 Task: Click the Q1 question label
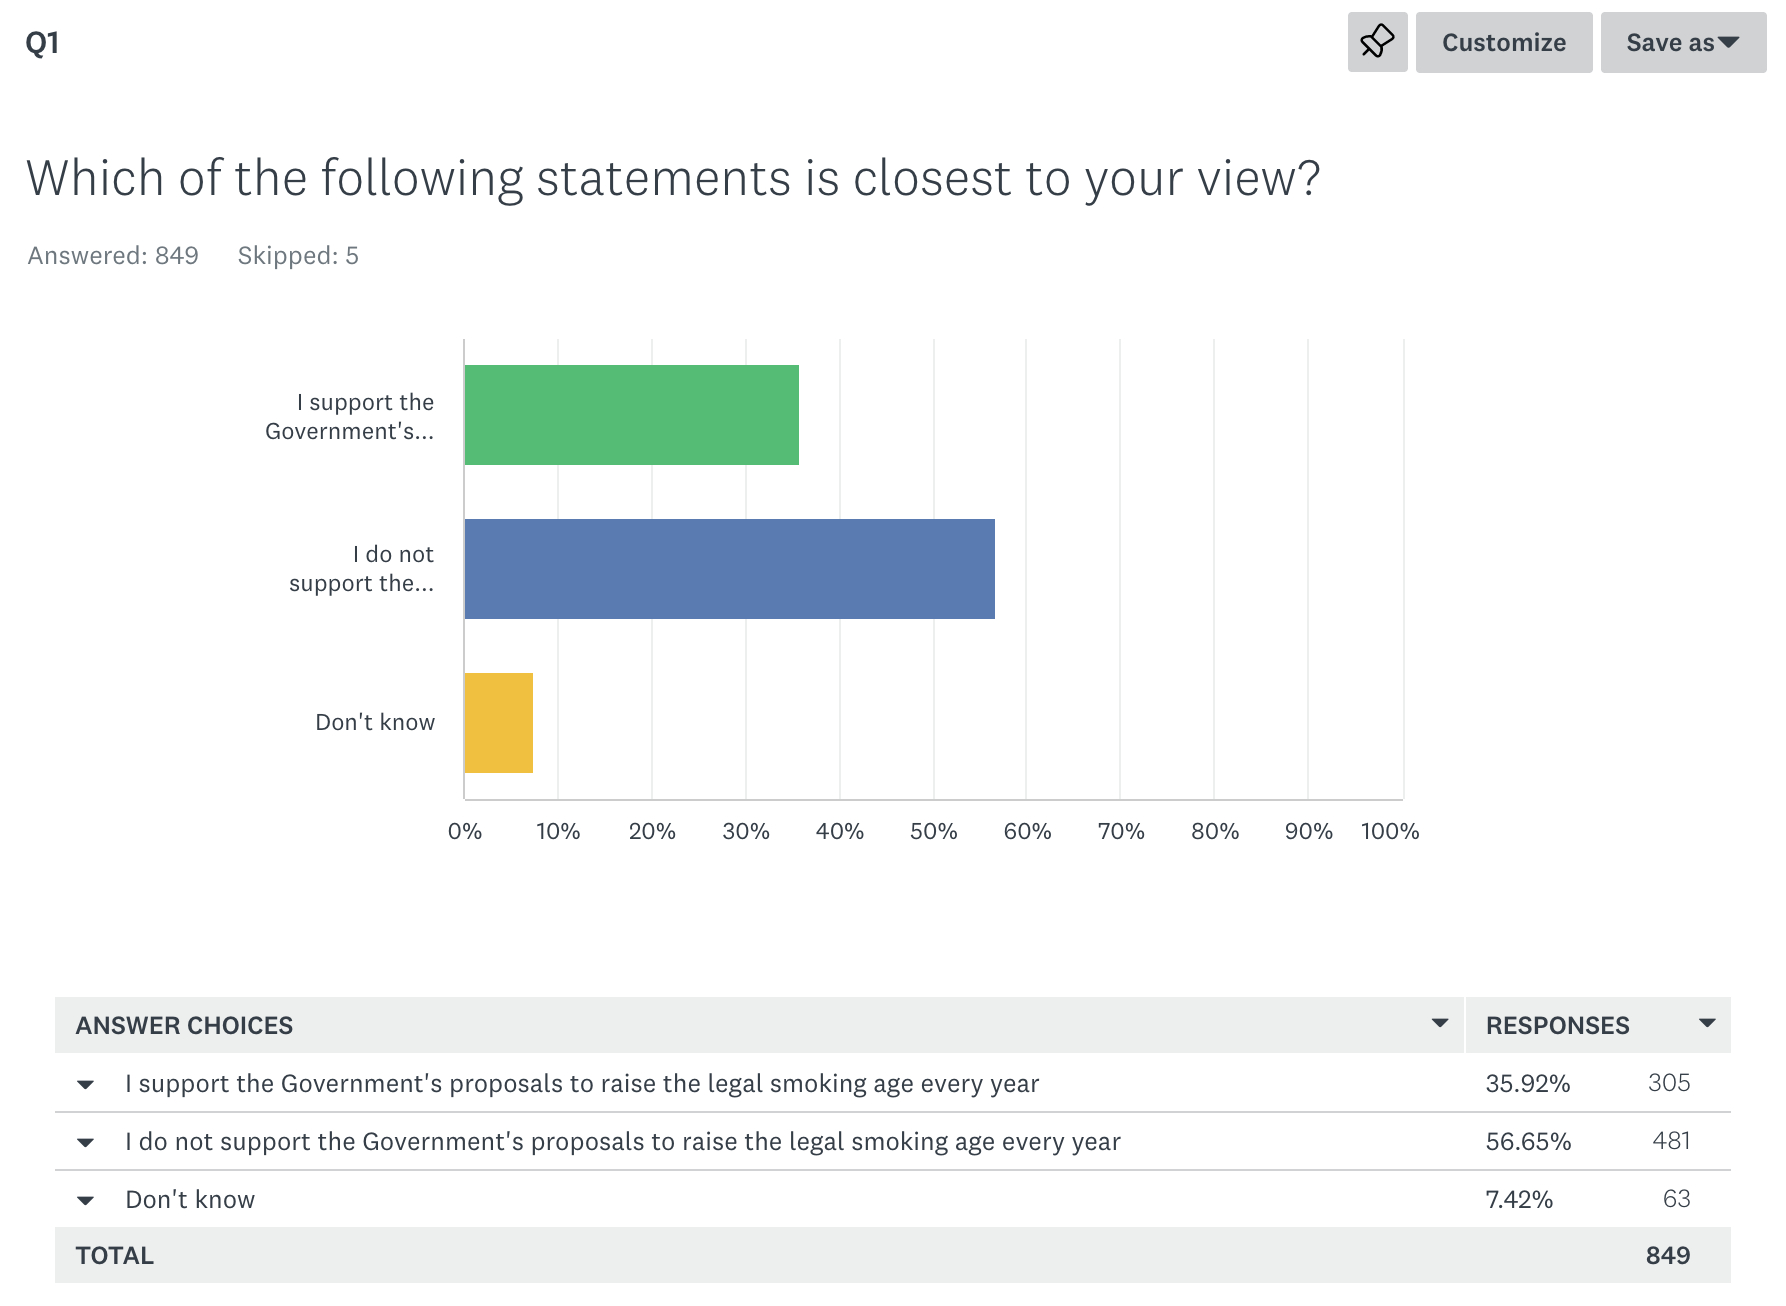[42, 43]
